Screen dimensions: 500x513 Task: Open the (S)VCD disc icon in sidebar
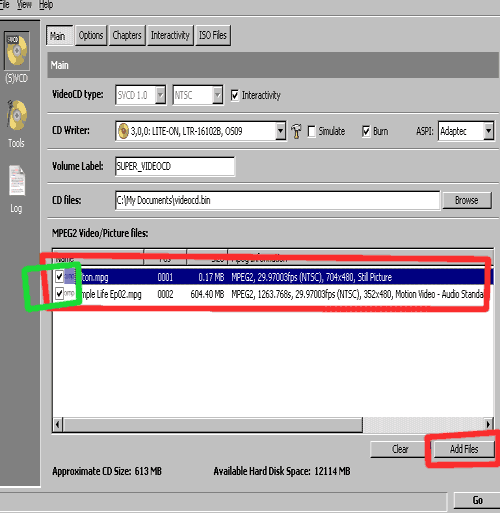17,51
